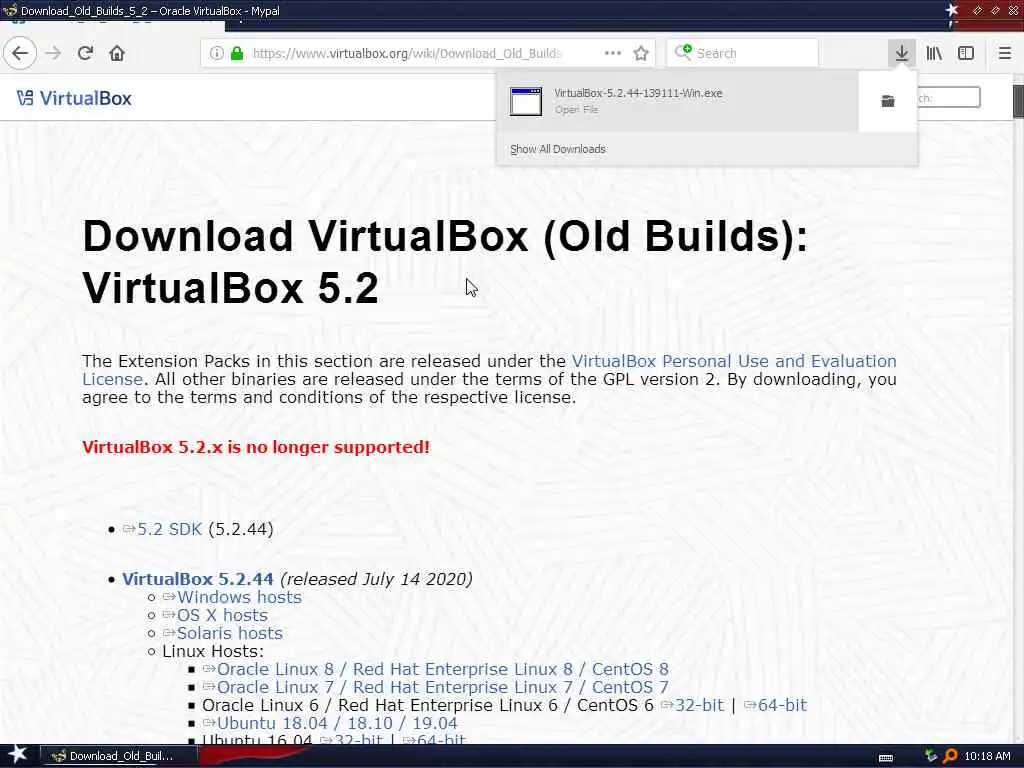Select Download_Old_Buil... taskbar button

coord(118,756)
